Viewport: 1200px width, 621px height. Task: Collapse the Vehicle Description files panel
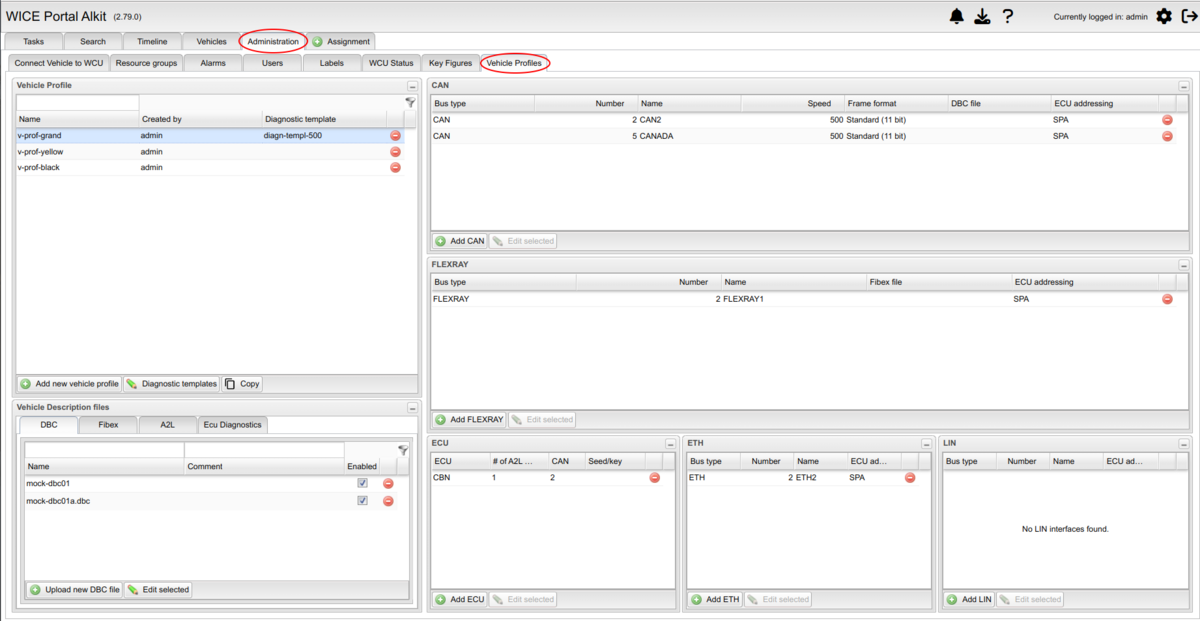(x=412, y=408)
